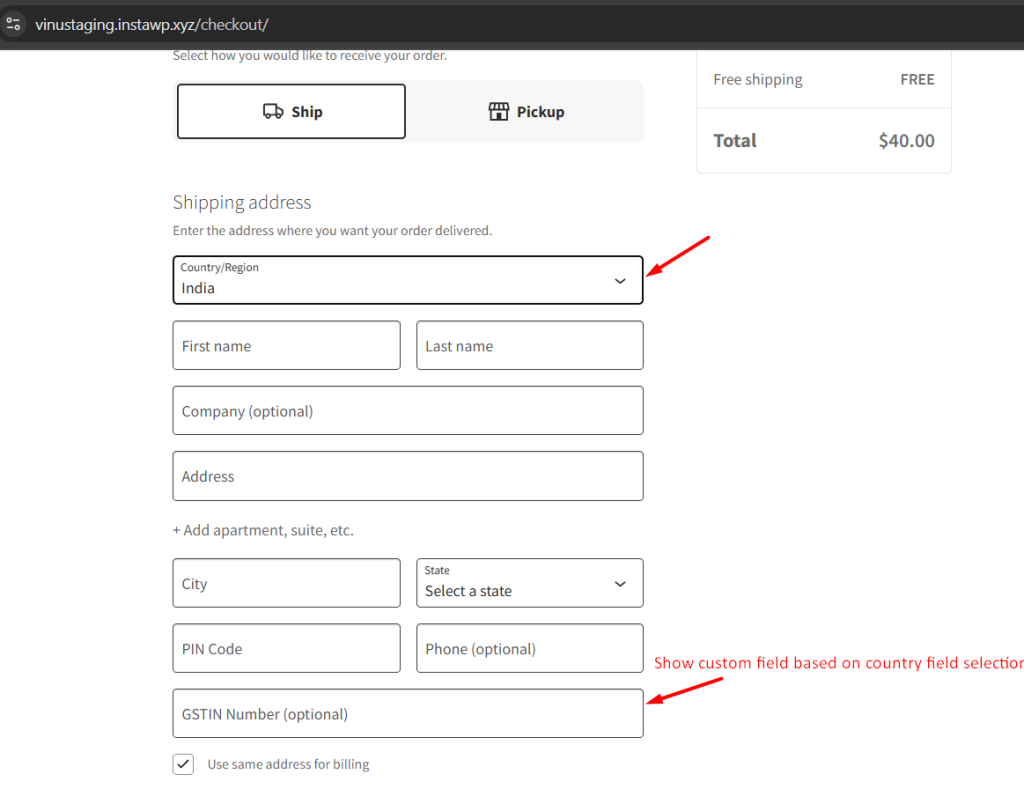Click the PIN Code field
The image size is (1024, 811).
tap(286, 648)
